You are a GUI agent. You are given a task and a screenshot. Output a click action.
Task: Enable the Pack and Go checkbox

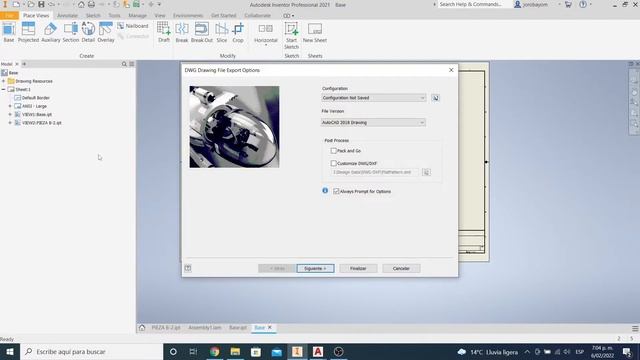point(333,151)
